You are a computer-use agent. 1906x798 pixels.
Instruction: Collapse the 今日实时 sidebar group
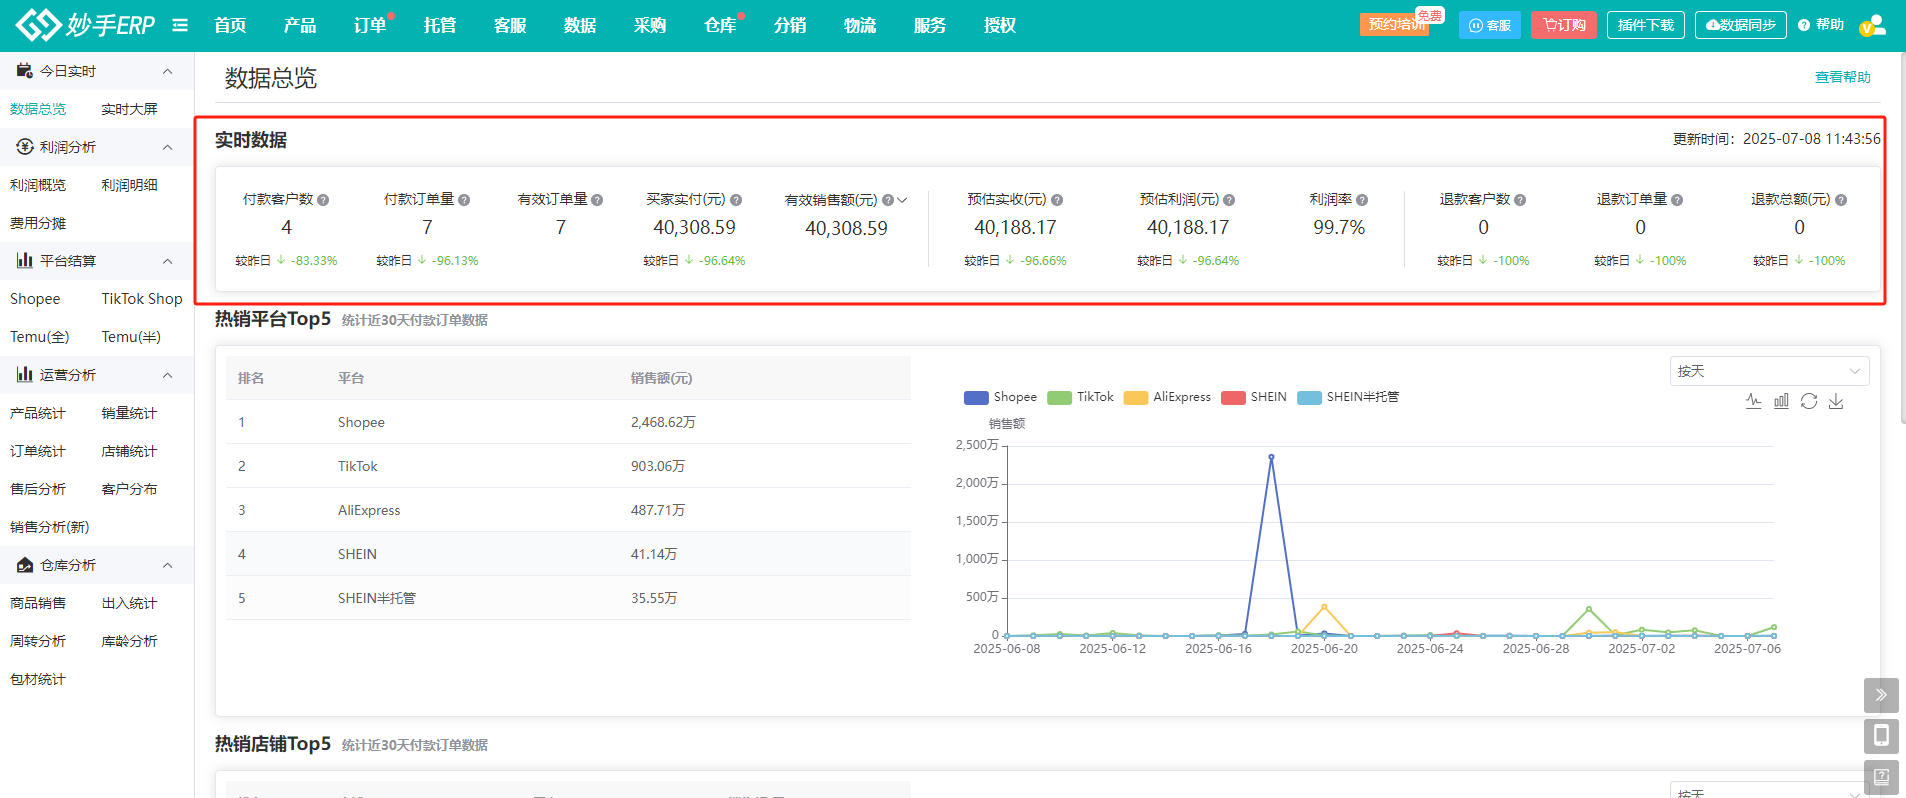(x=168, y=71)
